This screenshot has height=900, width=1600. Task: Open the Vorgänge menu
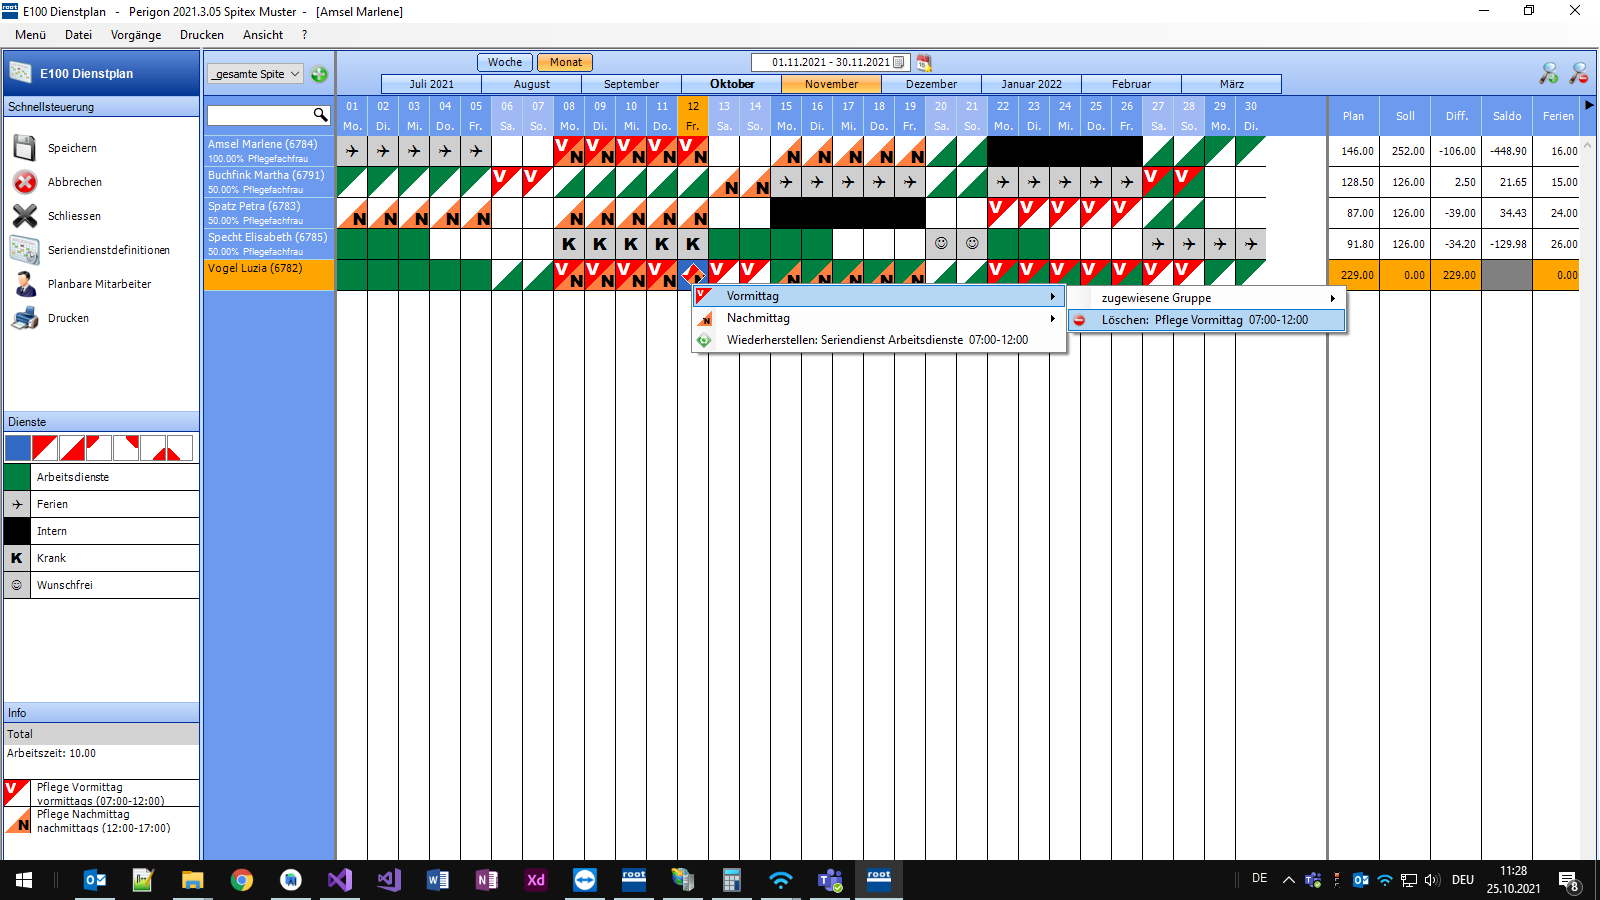pyautogui.click(x=136, y=34)
